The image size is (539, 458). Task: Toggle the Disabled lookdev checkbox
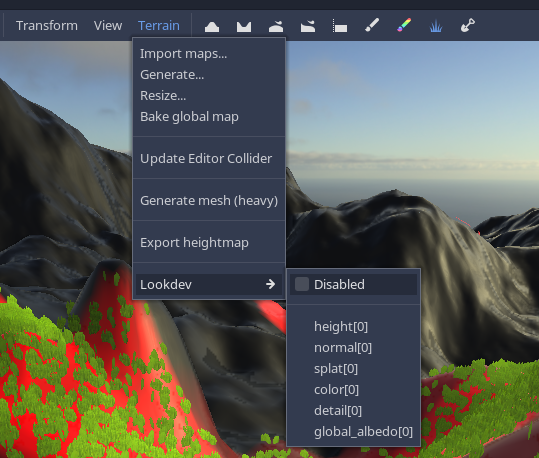(302, 284)
